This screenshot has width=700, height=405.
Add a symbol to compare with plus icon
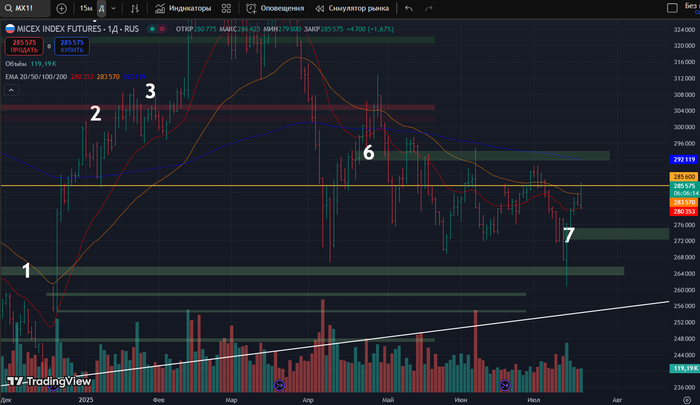click(62, 7)
